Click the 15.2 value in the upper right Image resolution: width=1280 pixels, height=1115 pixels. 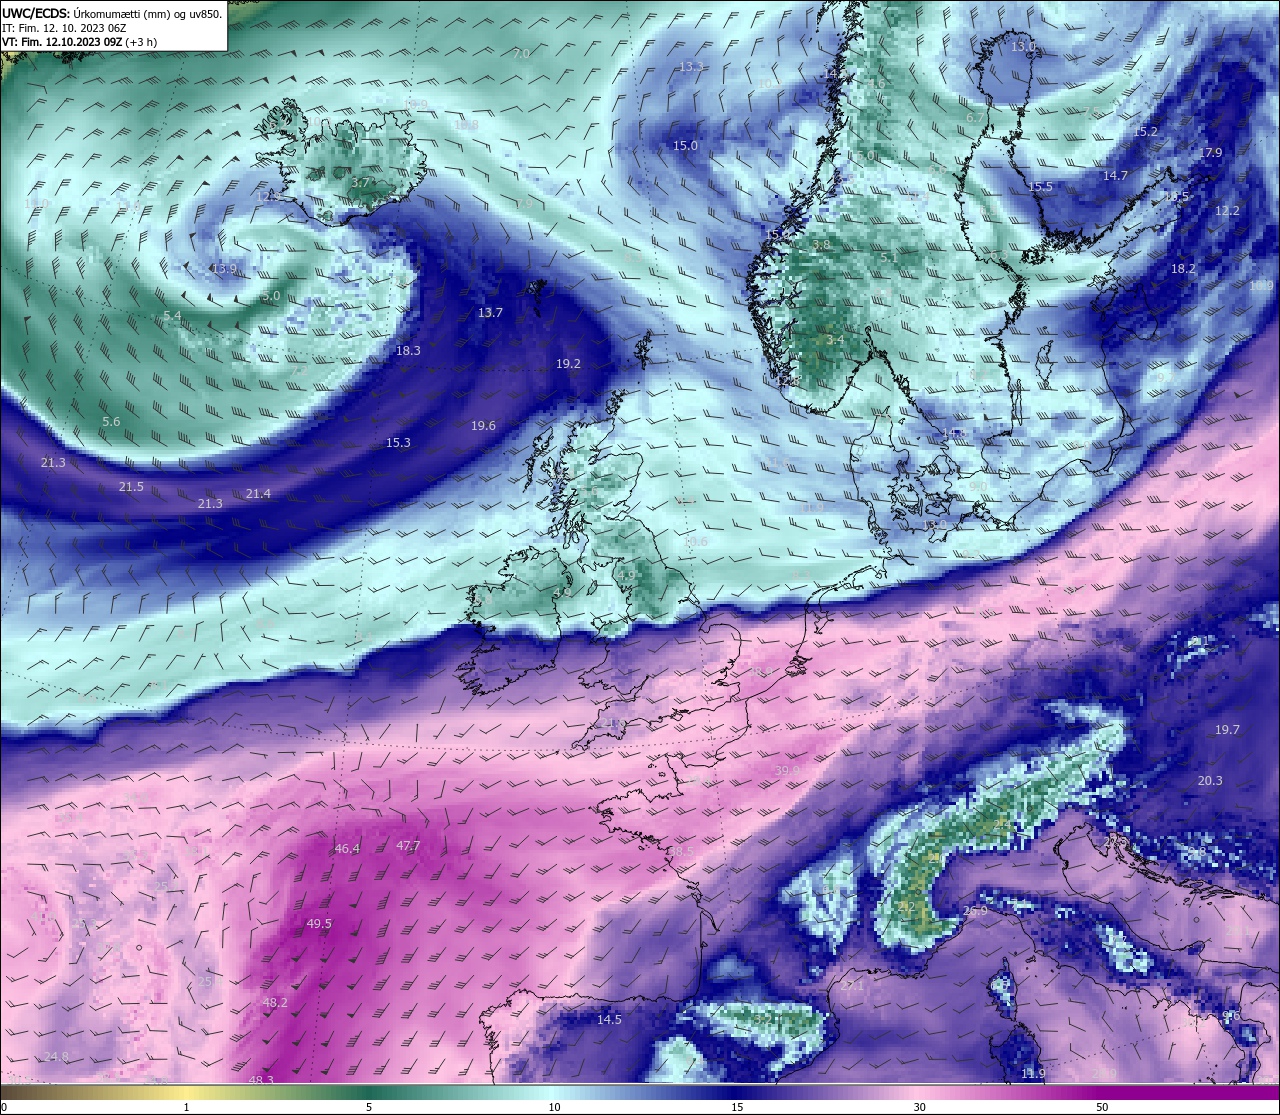click(x=1145, y=132)
